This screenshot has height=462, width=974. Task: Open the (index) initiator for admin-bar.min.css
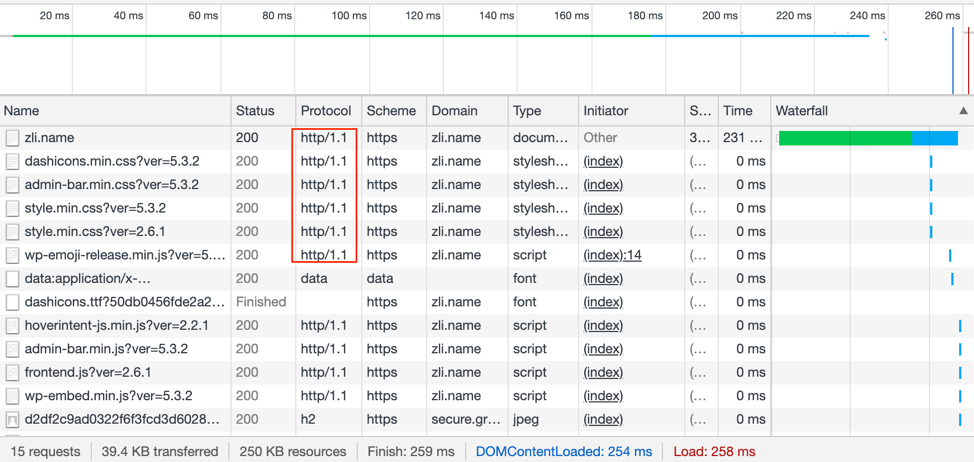click(x=603, y=185)
